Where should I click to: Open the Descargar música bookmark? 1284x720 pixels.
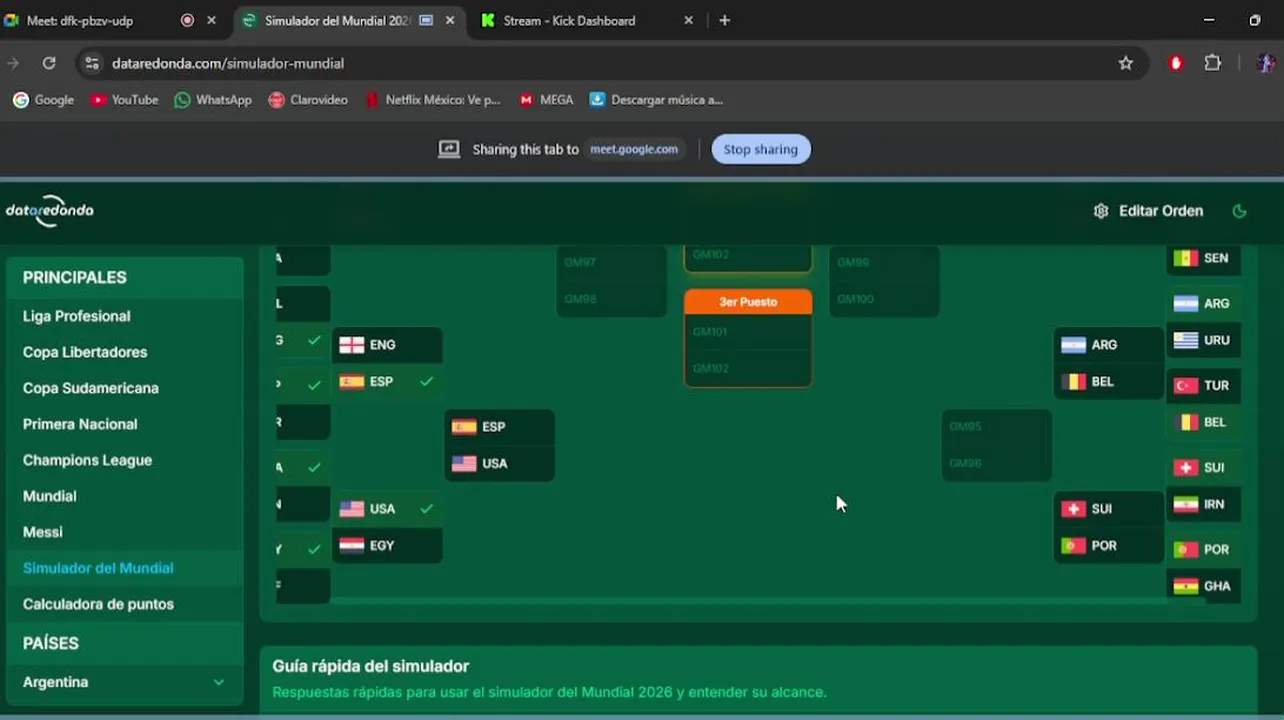click(656, 100)
